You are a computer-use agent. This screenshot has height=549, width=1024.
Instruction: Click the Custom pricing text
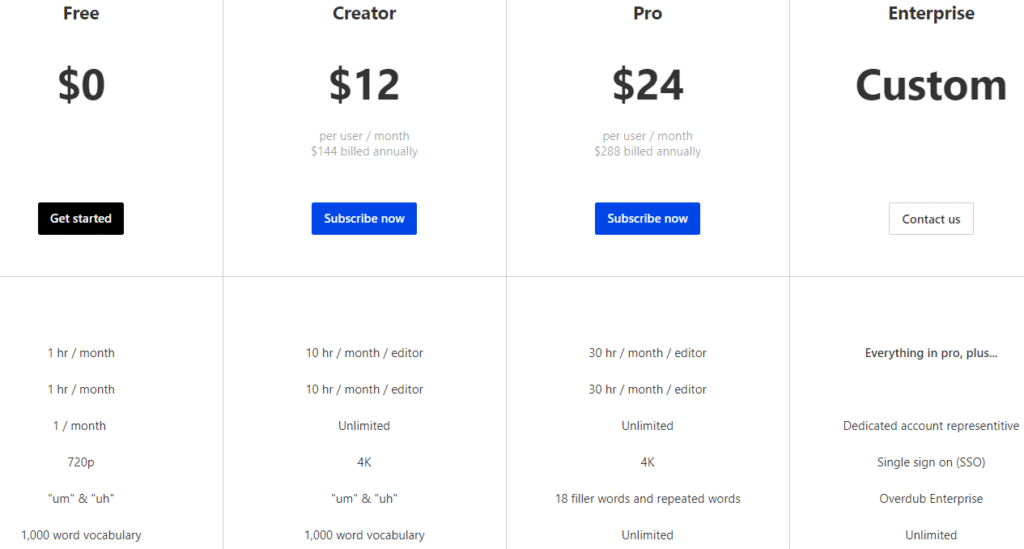tap(931, 85)
